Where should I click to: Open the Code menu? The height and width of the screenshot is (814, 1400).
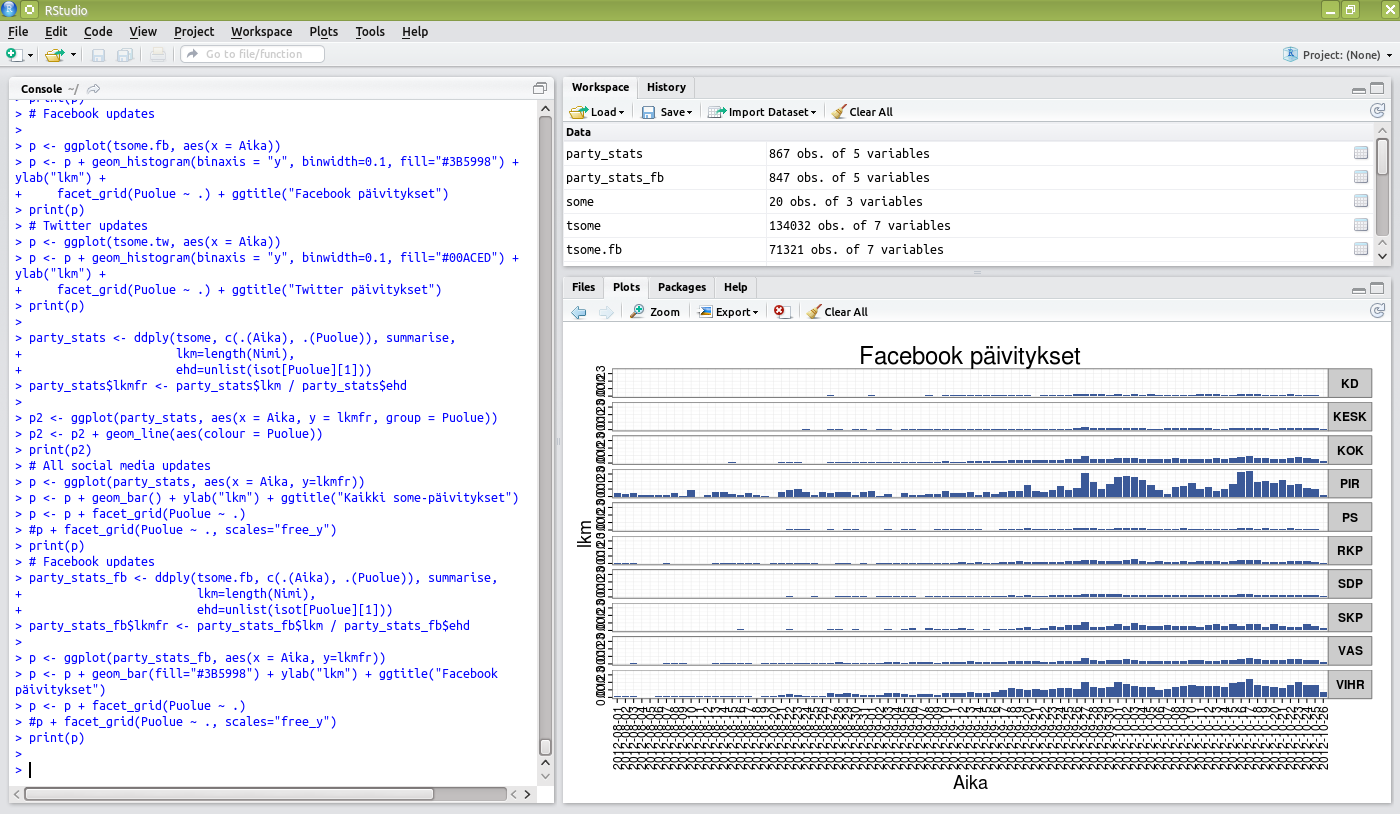point(98,31)
